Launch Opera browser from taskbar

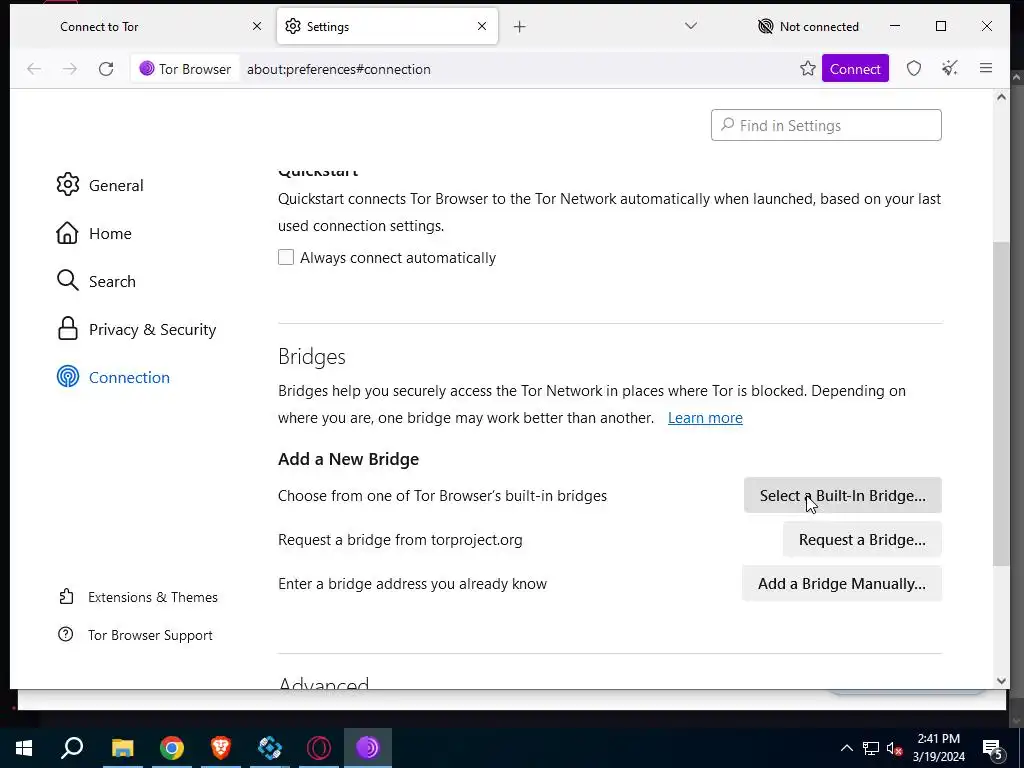pyautogui.click(x=319, y=748)
